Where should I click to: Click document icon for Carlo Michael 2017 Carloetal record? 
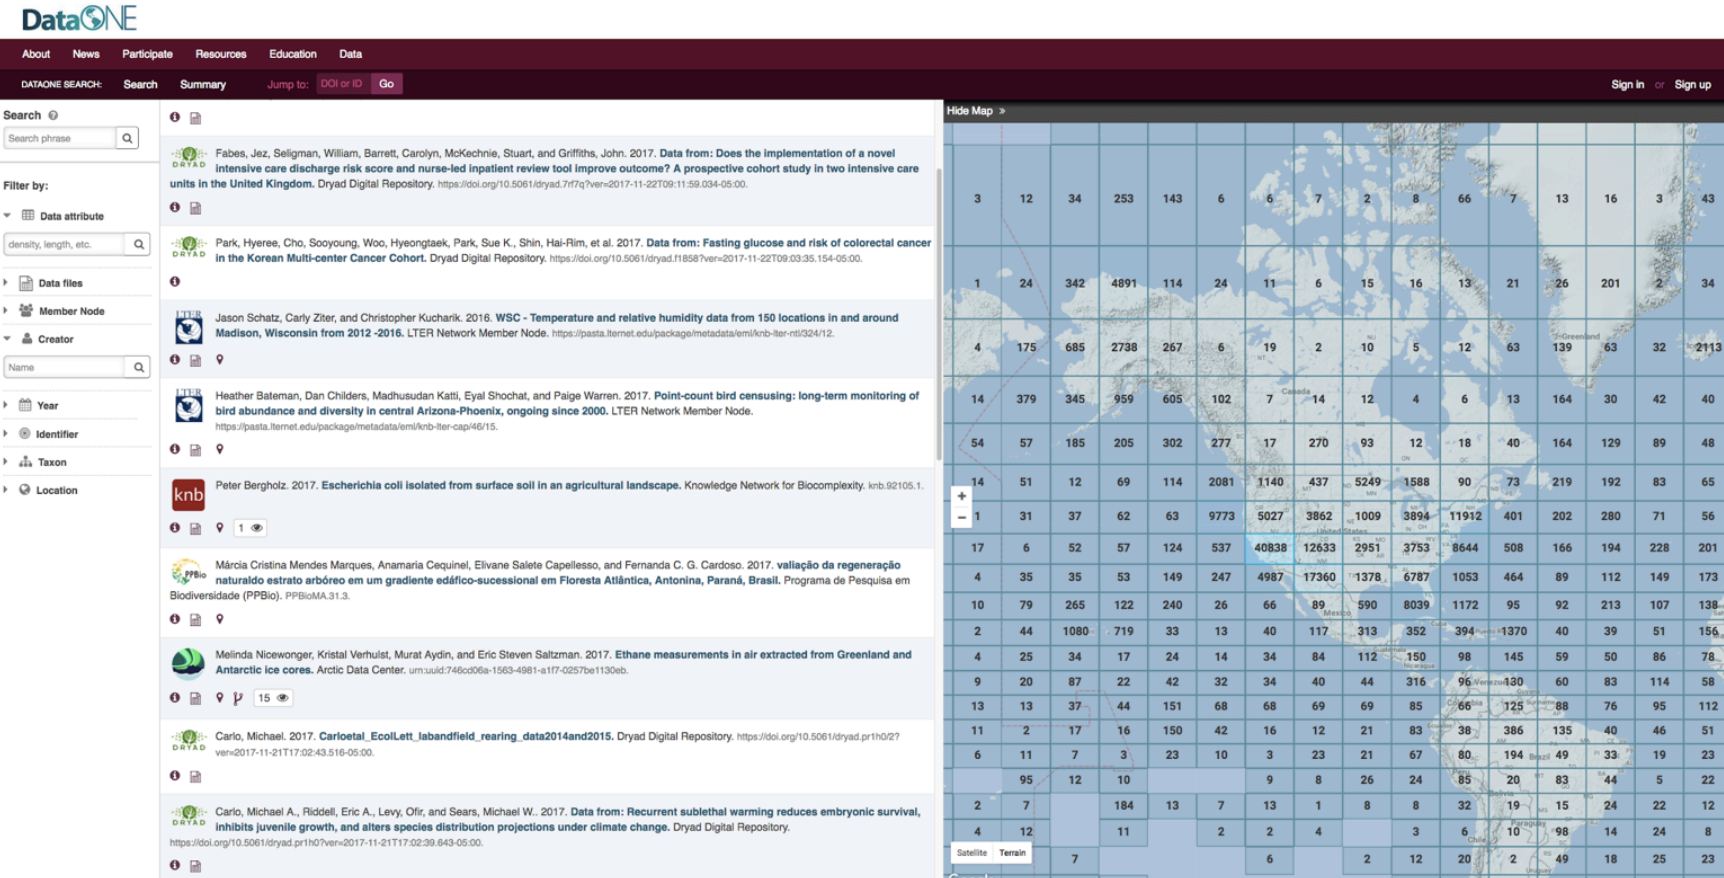click(196, 776)
